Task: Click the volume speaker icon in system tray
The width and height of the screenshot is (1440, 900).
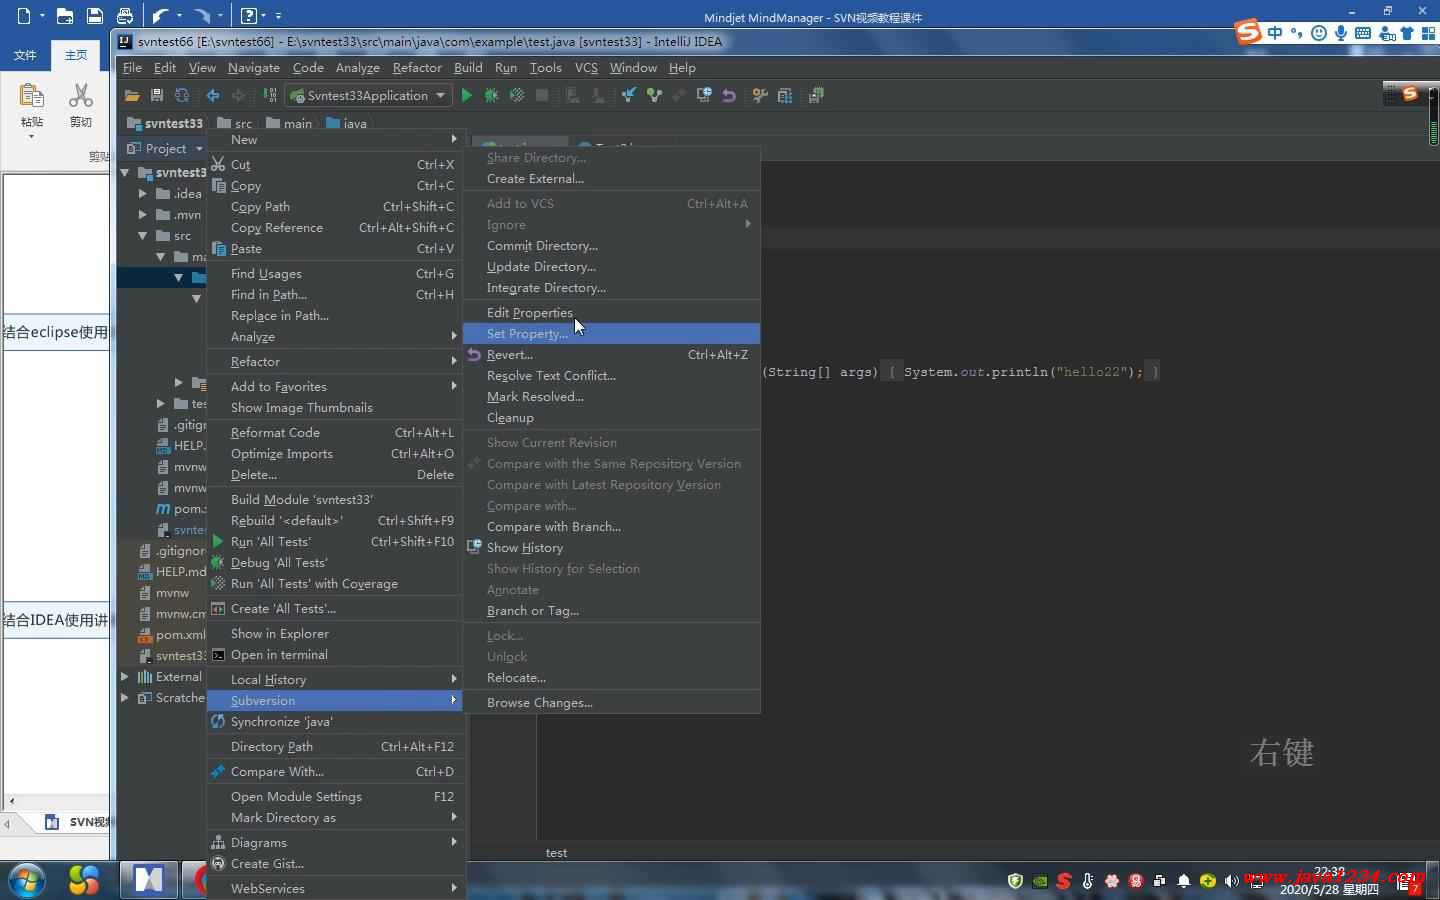Action: [x=1231, y=881]
